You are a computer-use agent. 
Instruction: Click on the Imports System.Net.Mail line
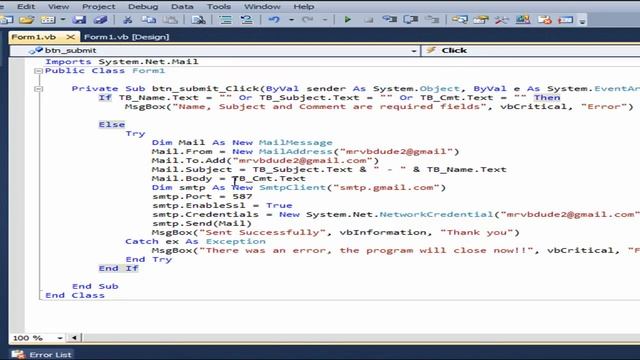(122, 62)
